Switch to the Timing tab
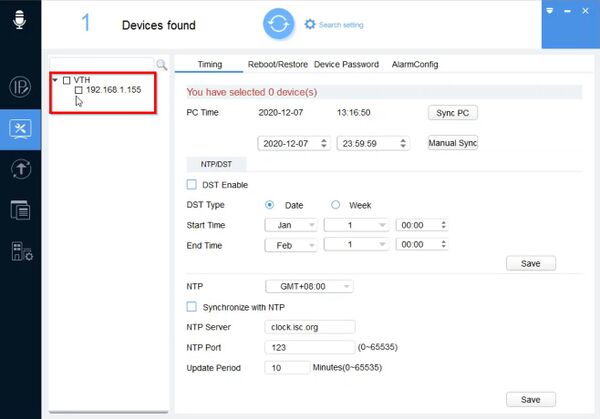The height and width of the screenshot is (419, 600). click(209, 64)
